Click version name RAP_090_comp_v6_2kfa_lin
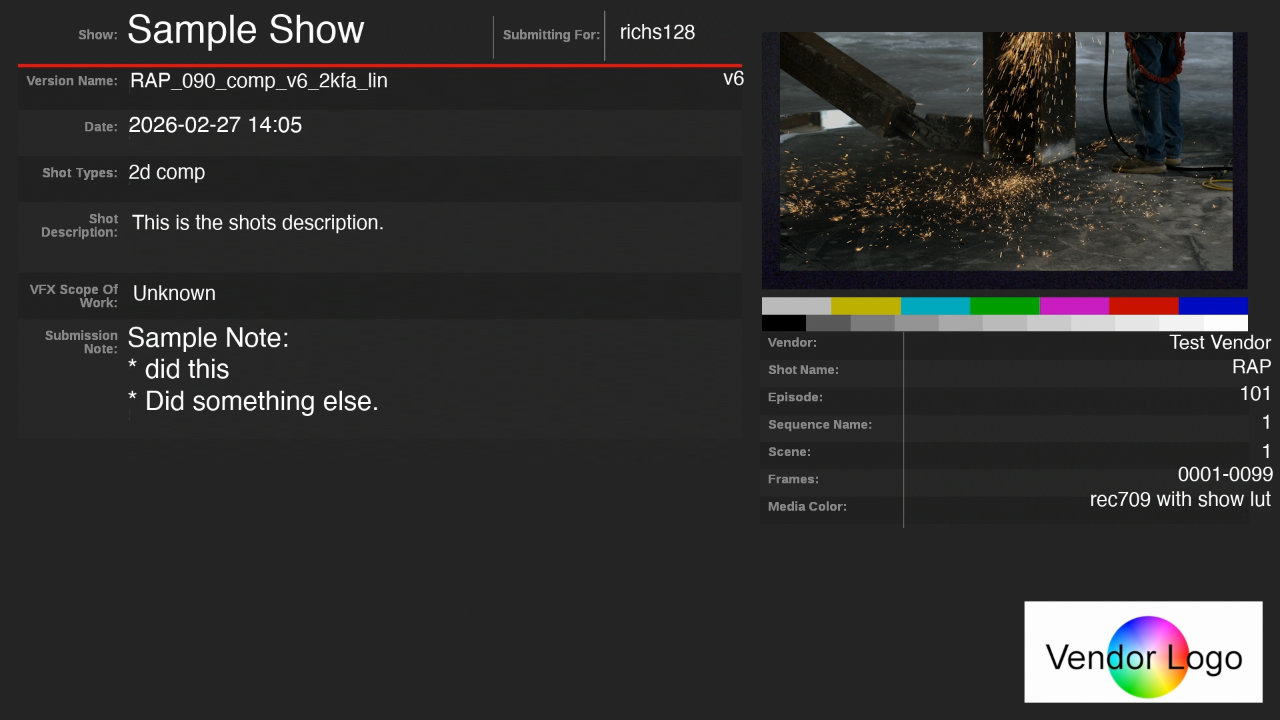 click(x=259, y=81)
